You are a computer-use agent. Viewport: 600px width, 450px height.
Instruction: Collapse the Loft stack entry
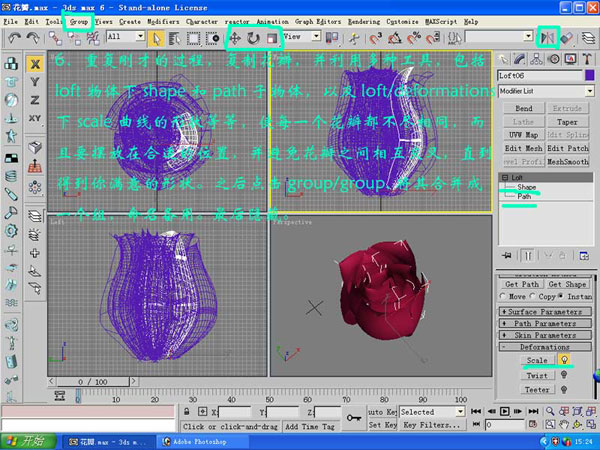tap(505, 178)
